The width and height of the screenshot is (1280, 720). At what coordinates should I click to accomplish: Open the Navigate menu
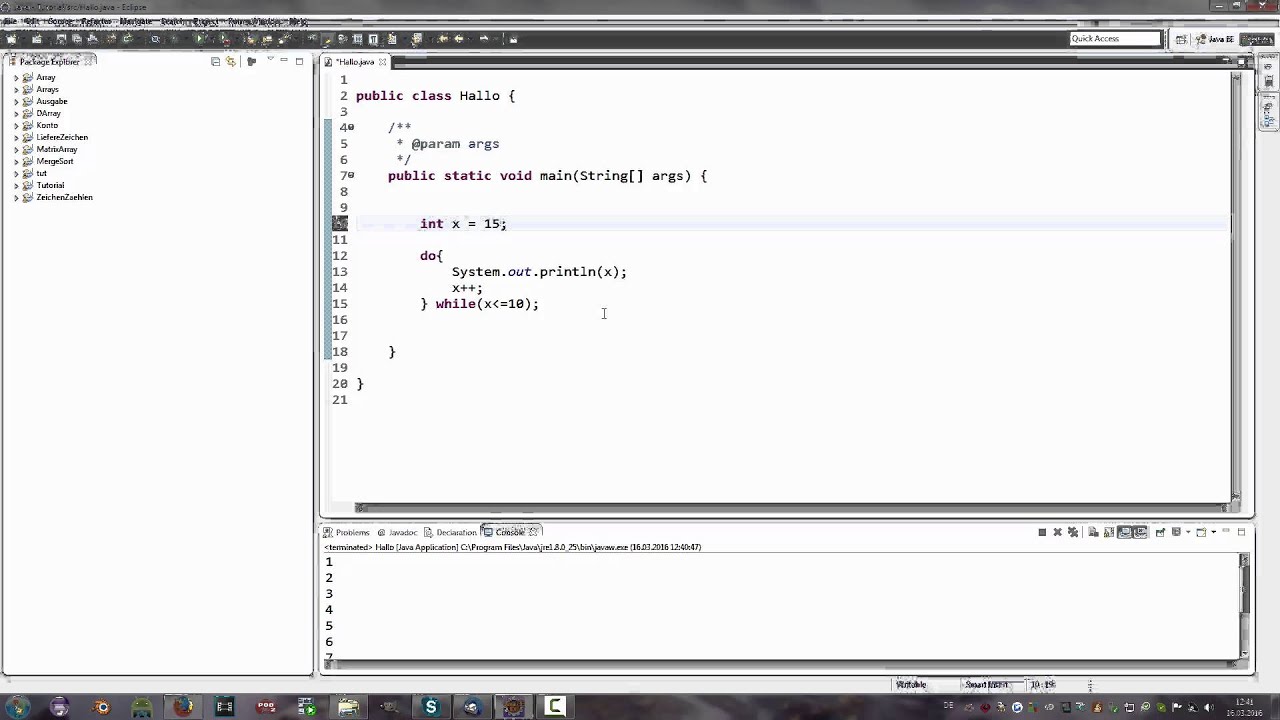coord(136,21)
